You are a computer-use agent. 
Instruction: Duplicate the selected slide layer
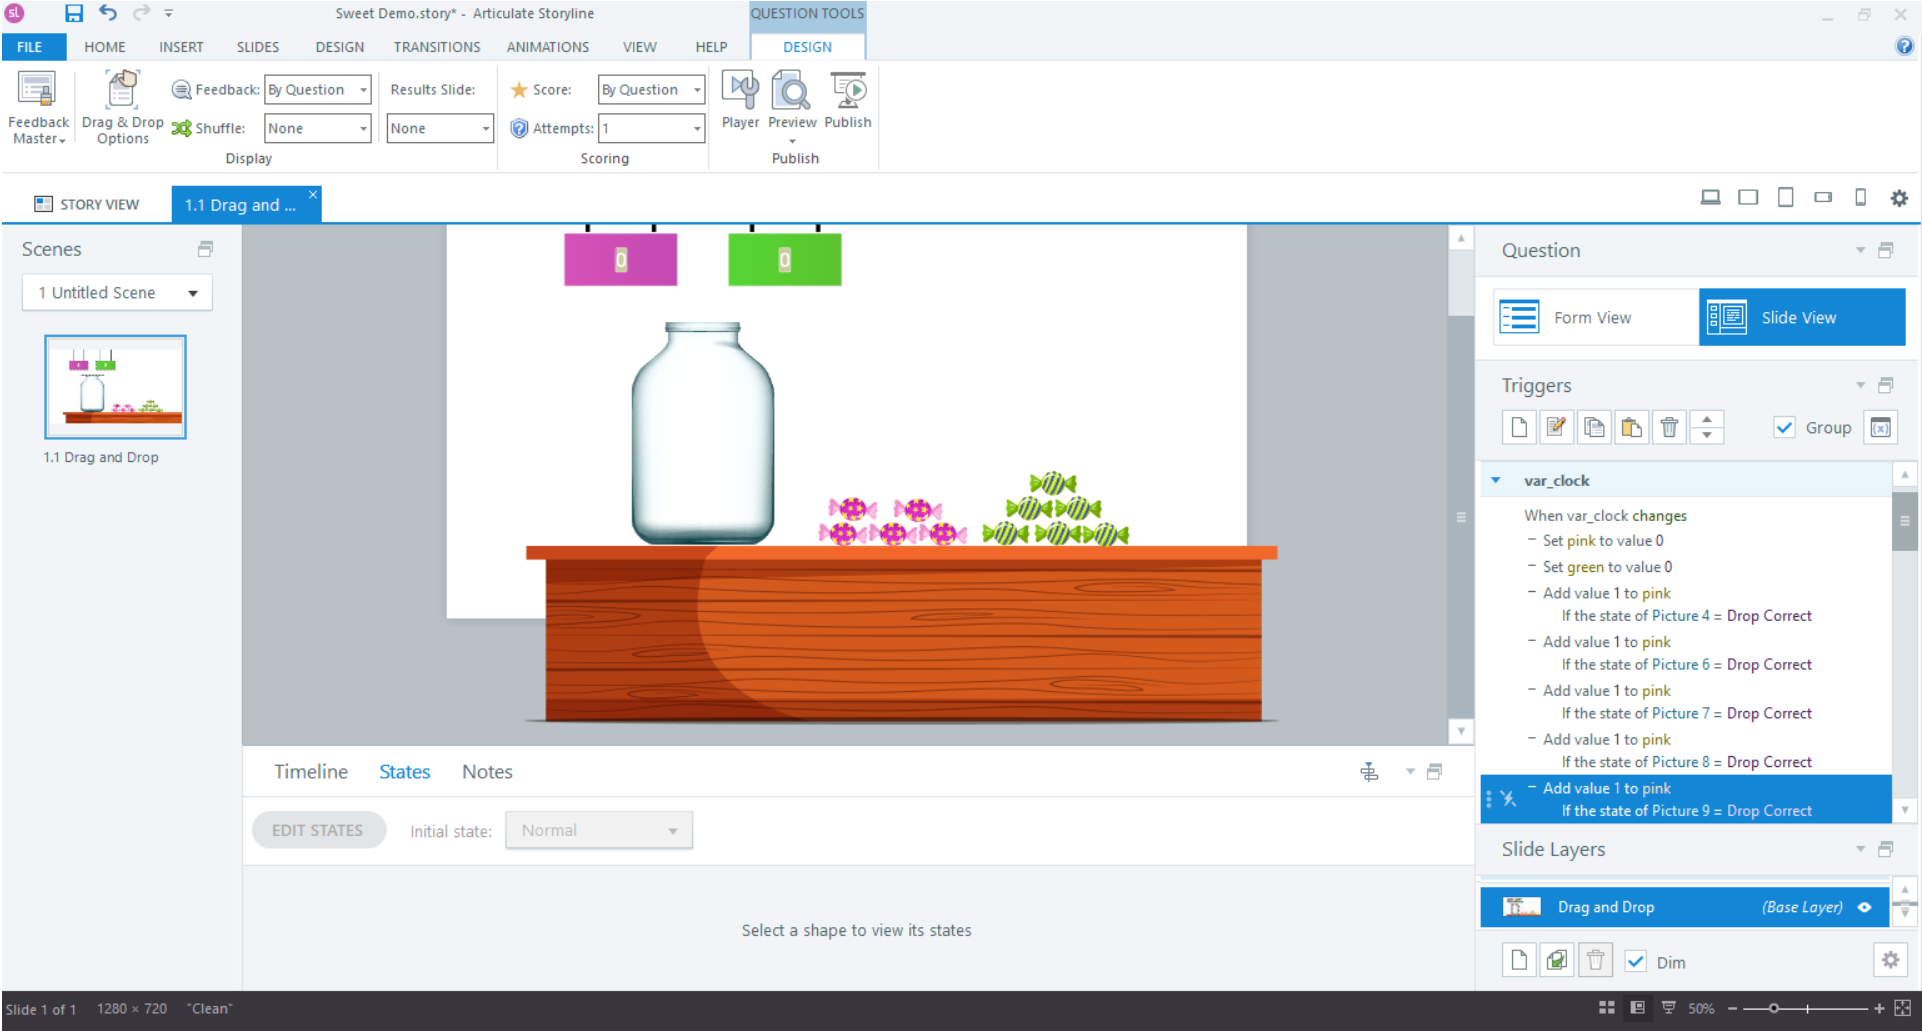point(1556,961)
